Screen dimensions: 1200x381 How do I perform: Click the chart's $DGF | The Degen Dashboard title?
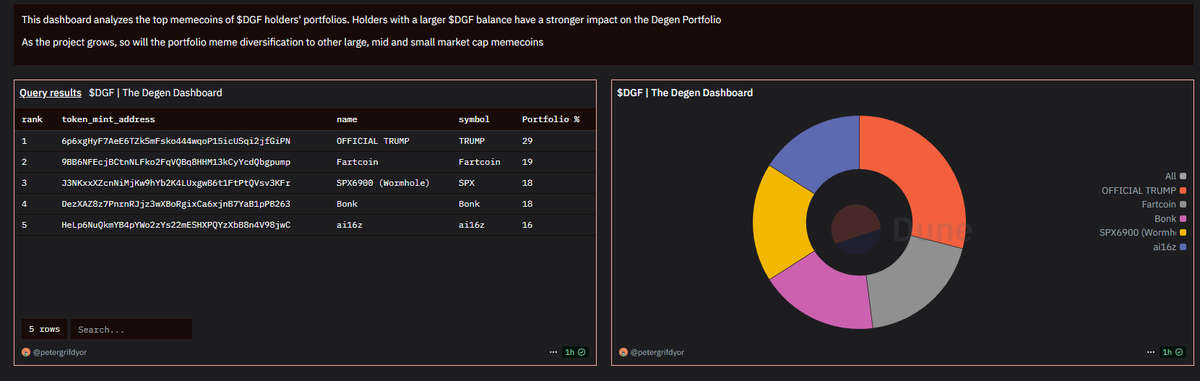coord(685,92)
